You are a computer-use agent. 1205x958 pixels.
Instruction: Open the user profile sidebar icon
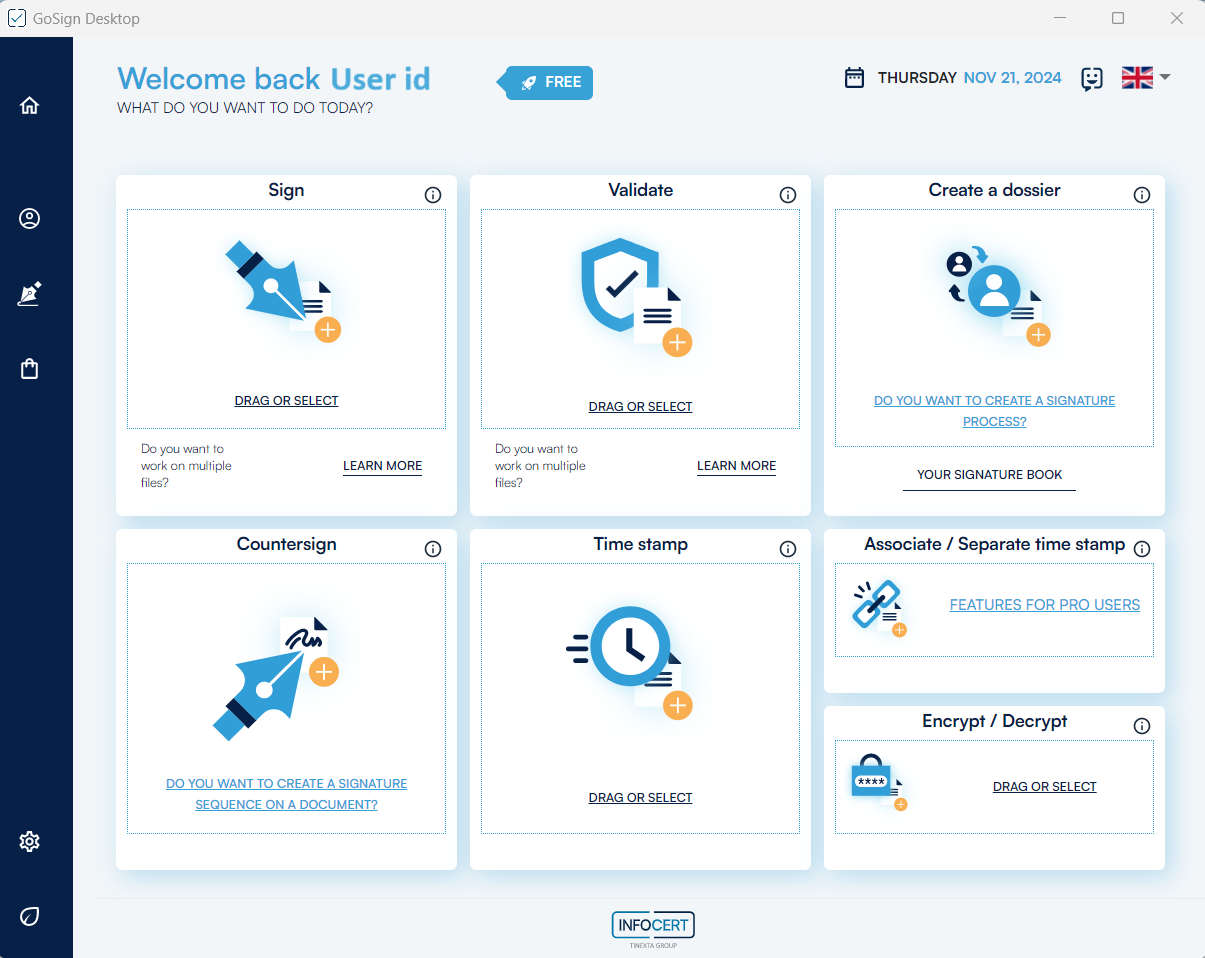point(29,219)
